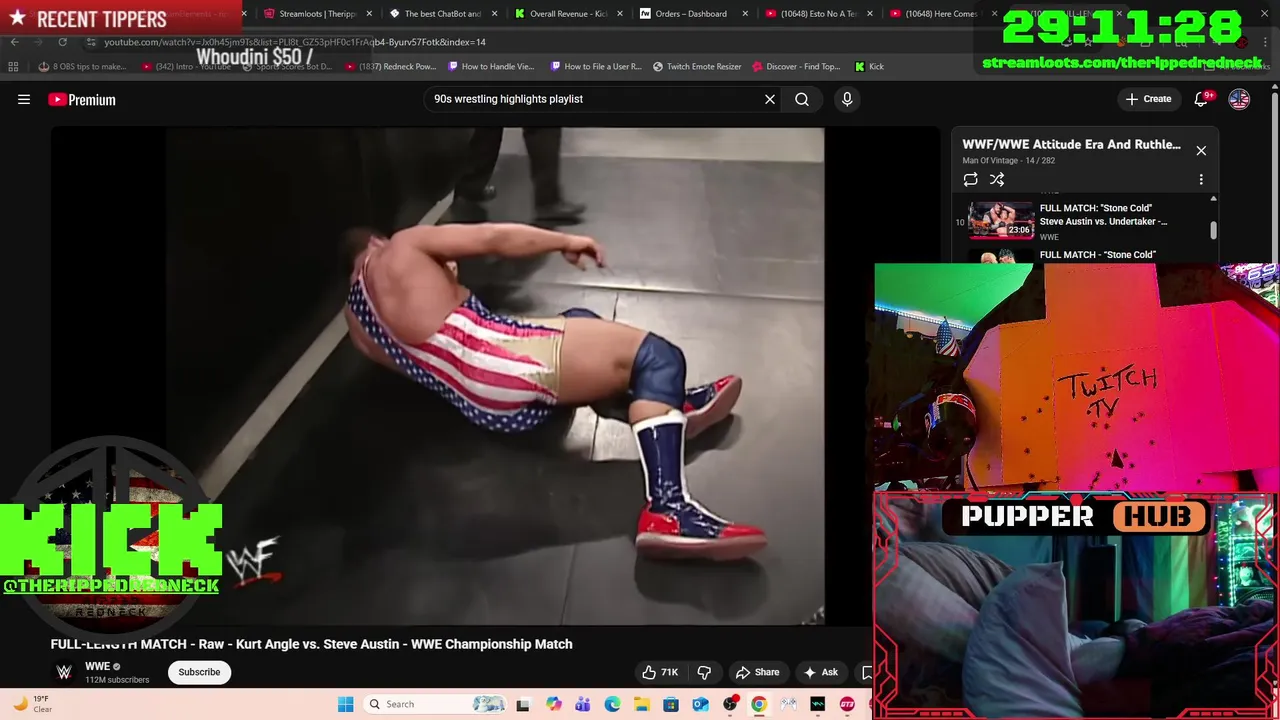Open the YouTube hamburger guide menu

point(24,99)
